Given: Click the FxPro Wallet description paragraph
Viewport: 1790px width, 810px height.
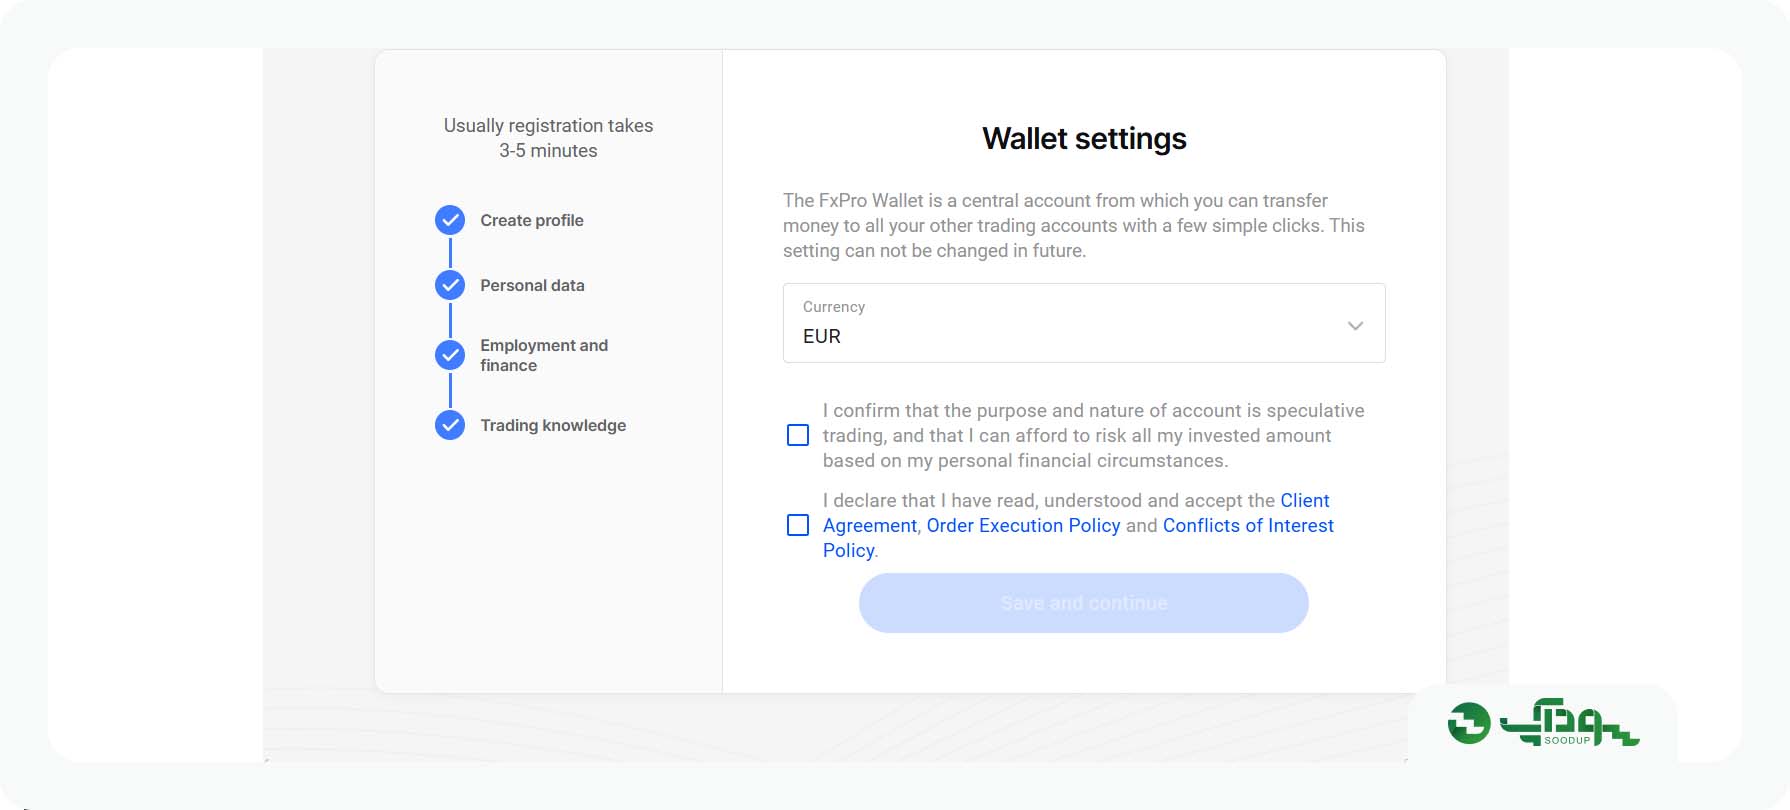Looking at the screenshot, I should (1074, 225).
